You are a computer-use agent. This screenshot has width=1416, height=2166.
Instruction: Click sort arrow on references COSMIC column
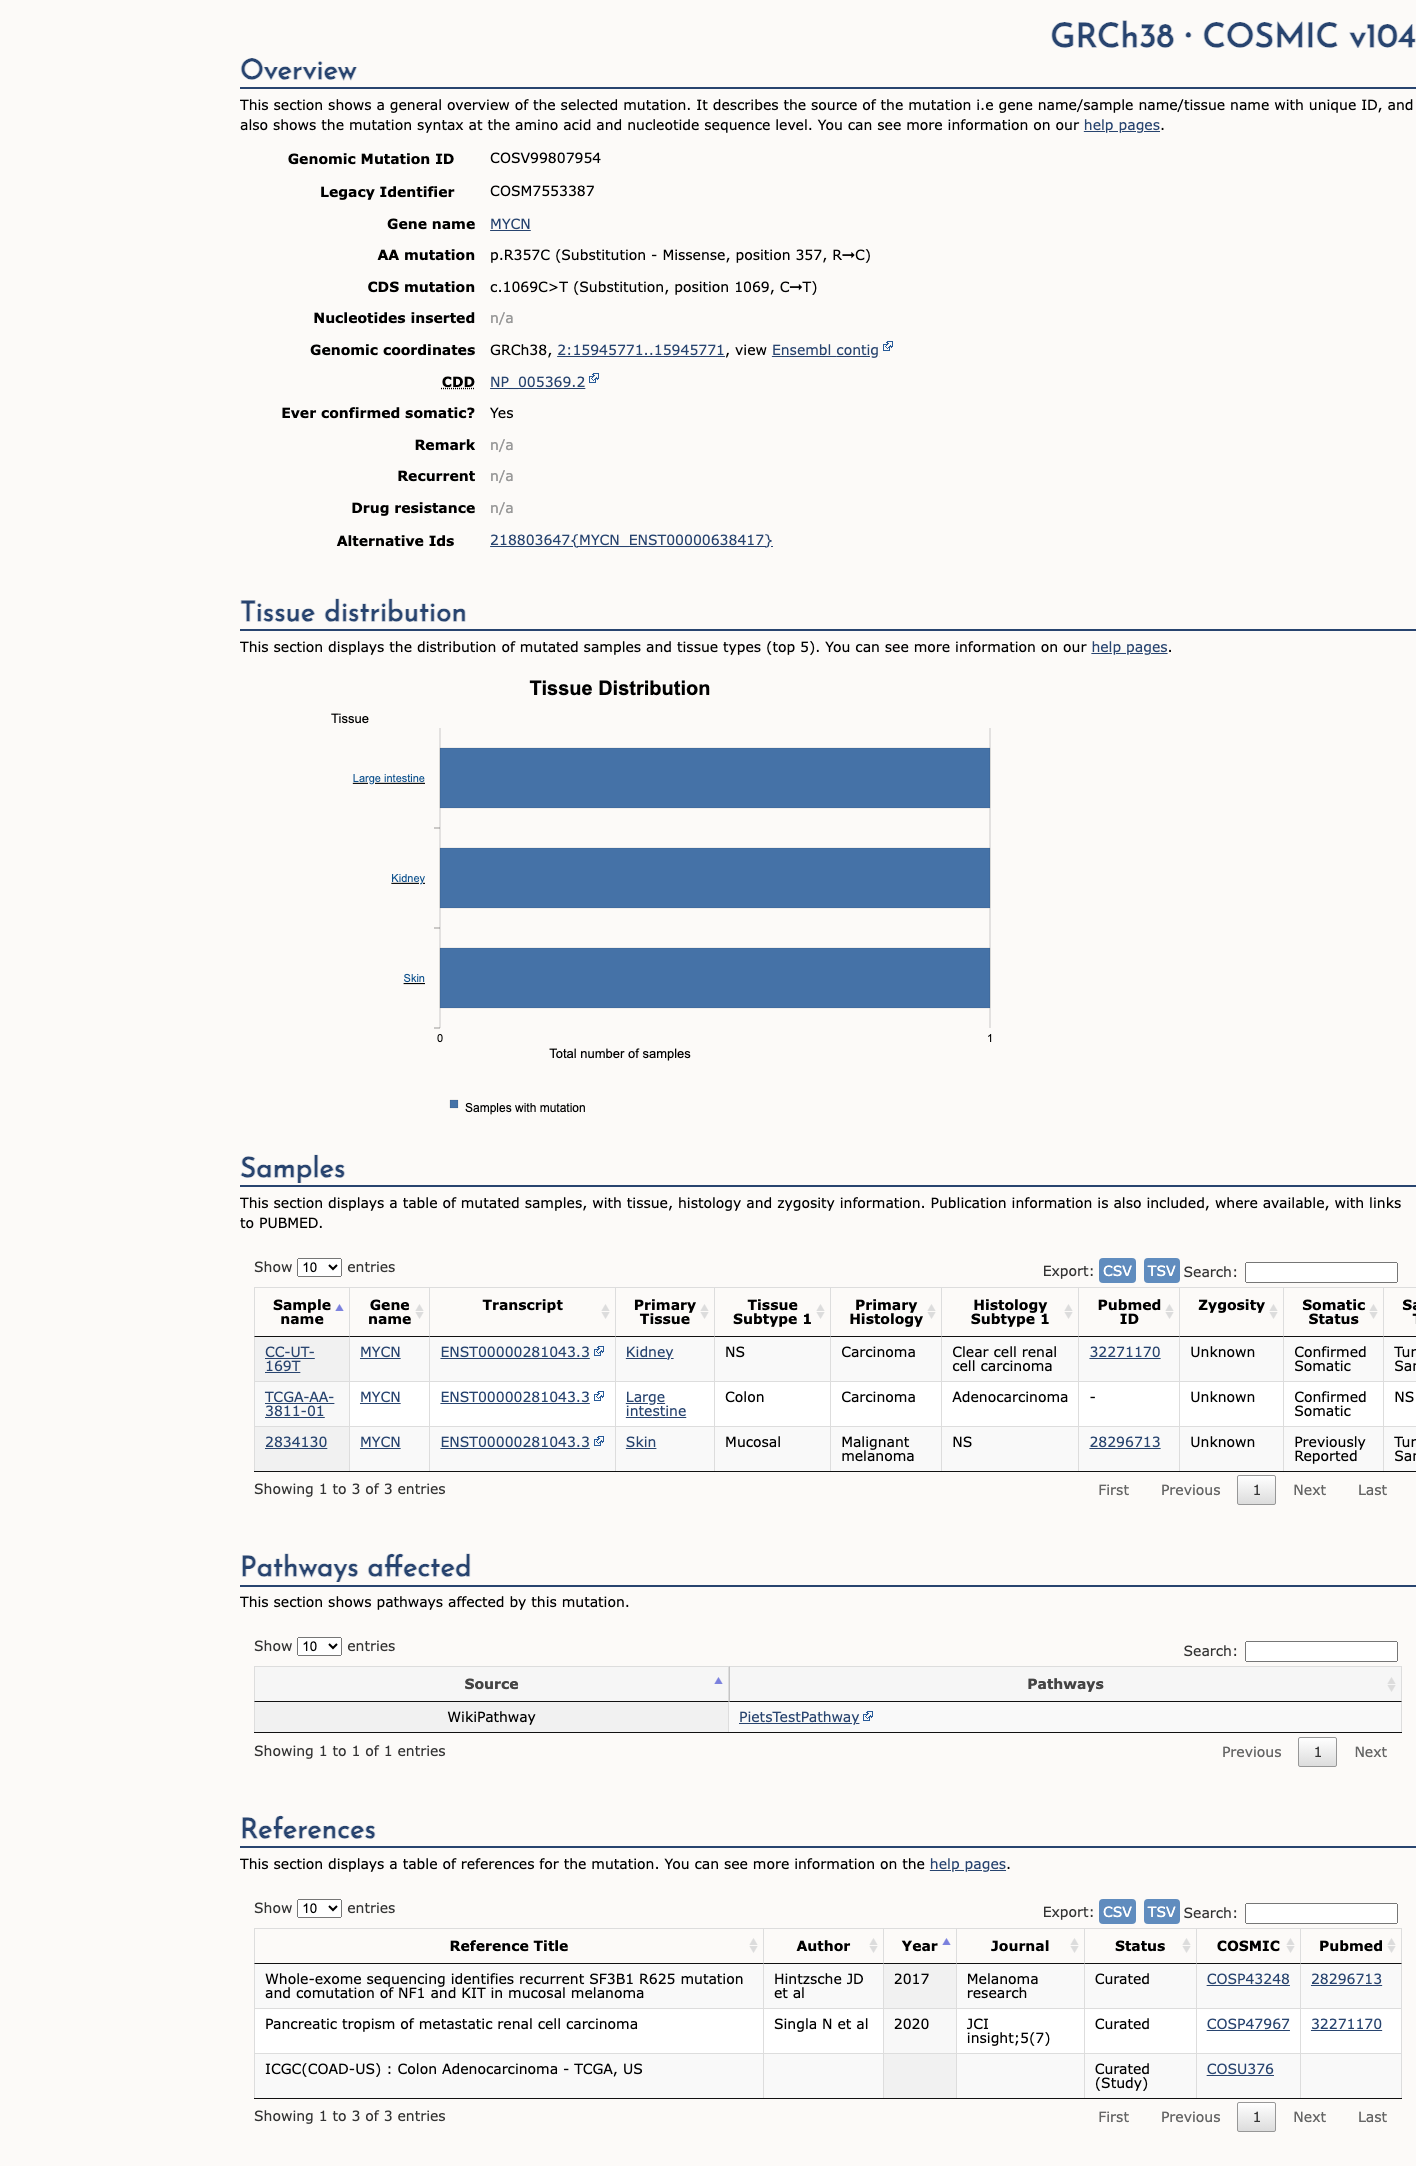point(1290,1946)
